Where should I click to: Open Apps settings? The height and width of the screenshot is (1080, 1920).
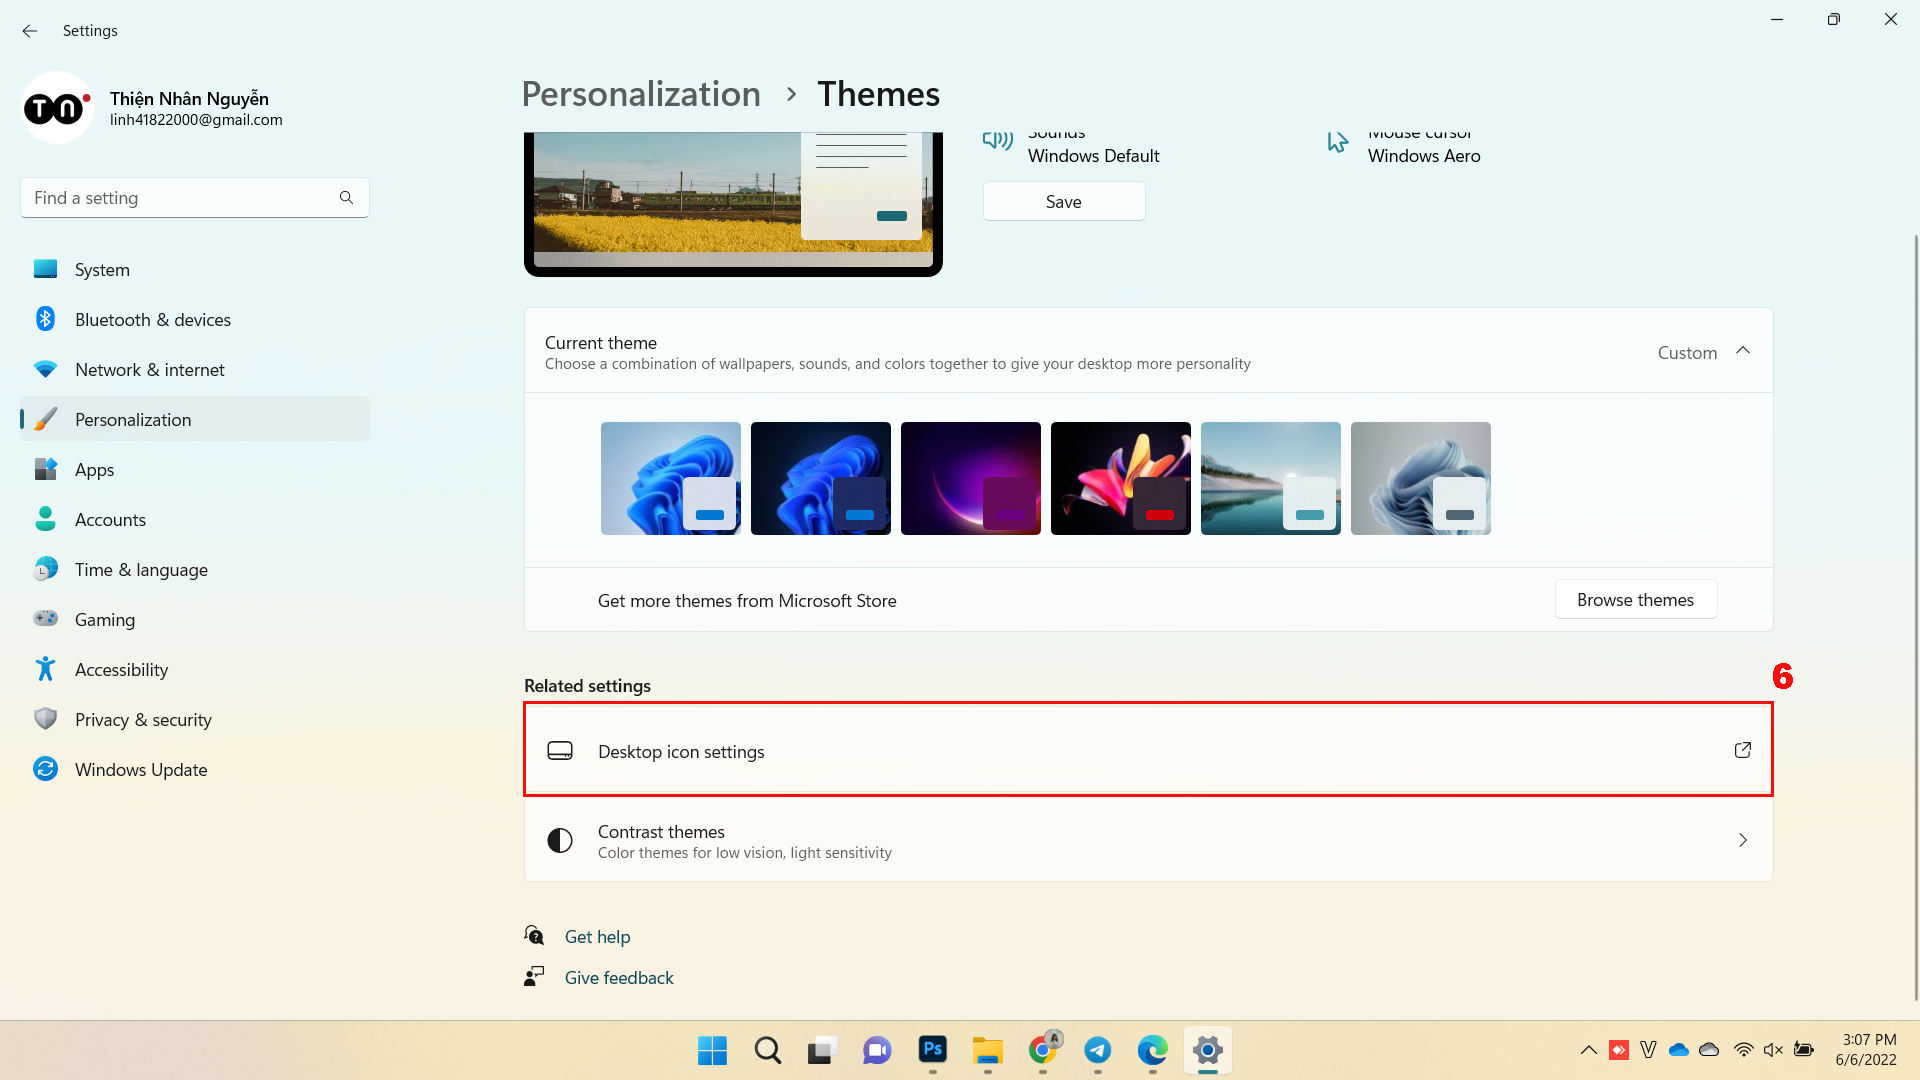[x=195, y=470]
